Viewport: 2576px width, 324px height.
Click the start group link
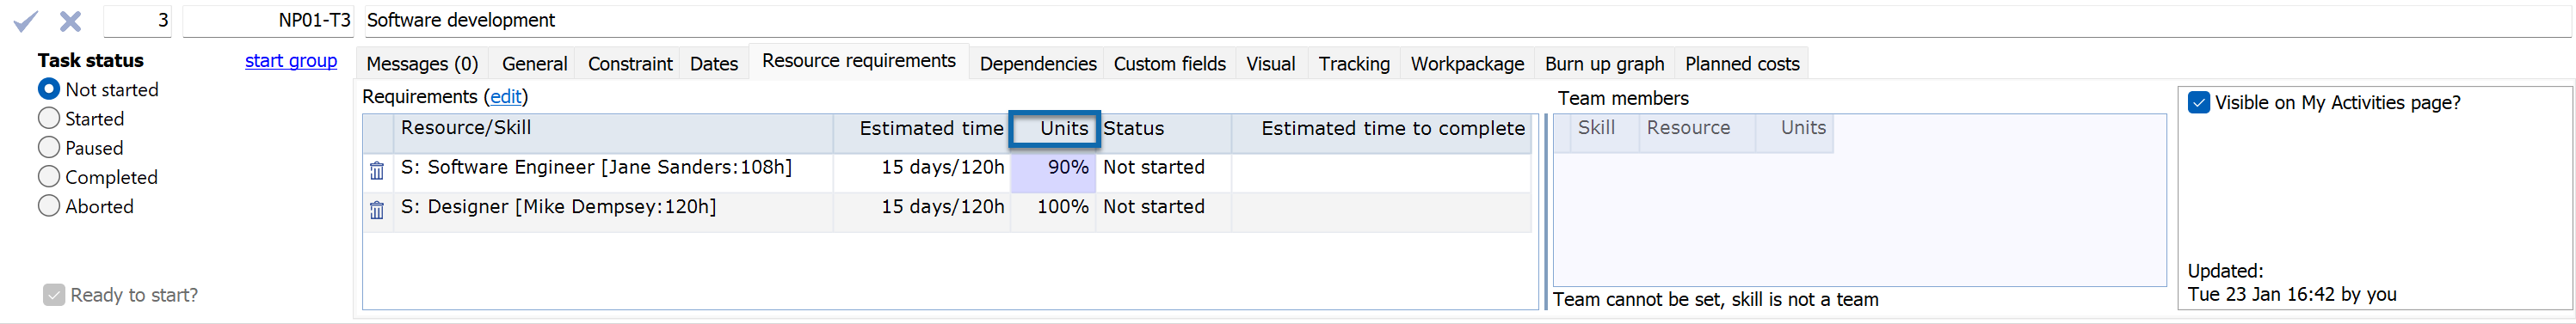[291, 61]
